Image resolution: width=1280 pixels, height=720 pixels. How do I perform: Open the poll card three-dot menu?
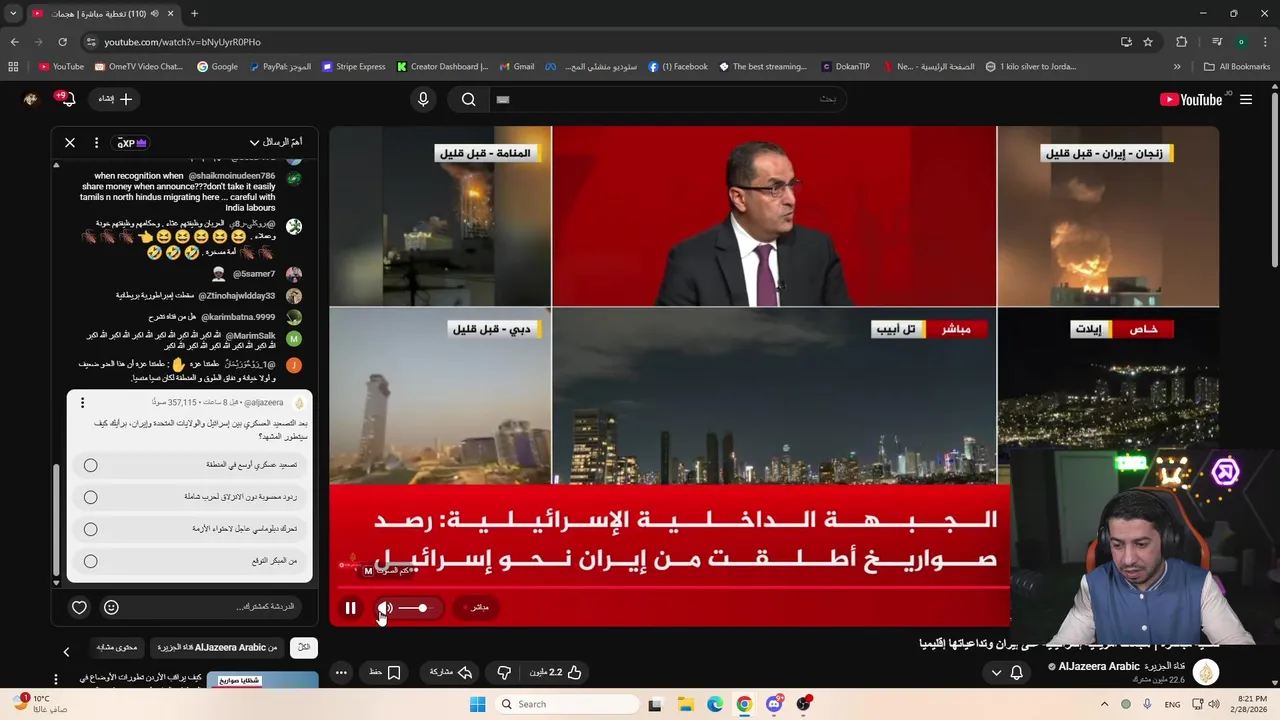pyautogui.click(x=82, y=403)
